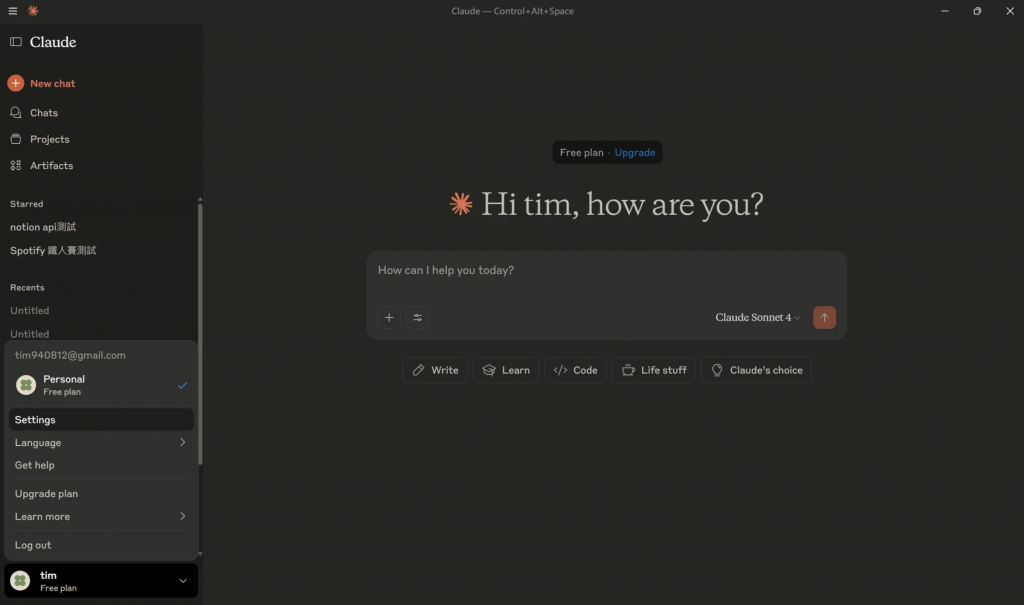Choose the Write suggestion
1024x605 pixels.
pyautogui.click(x=435, y=370)
